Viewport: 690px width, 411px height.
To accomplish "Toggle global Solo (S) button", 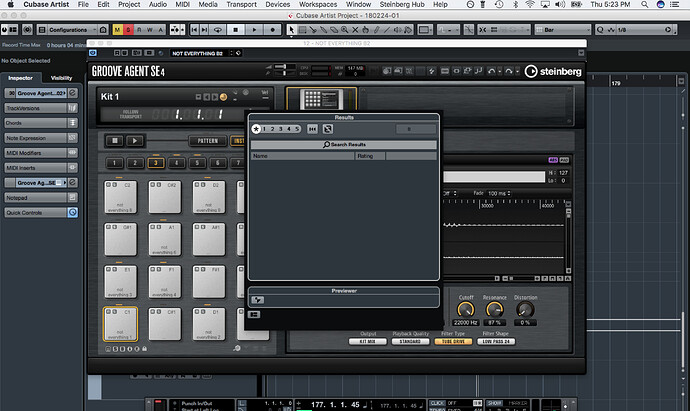I will (x=128, y=30).
